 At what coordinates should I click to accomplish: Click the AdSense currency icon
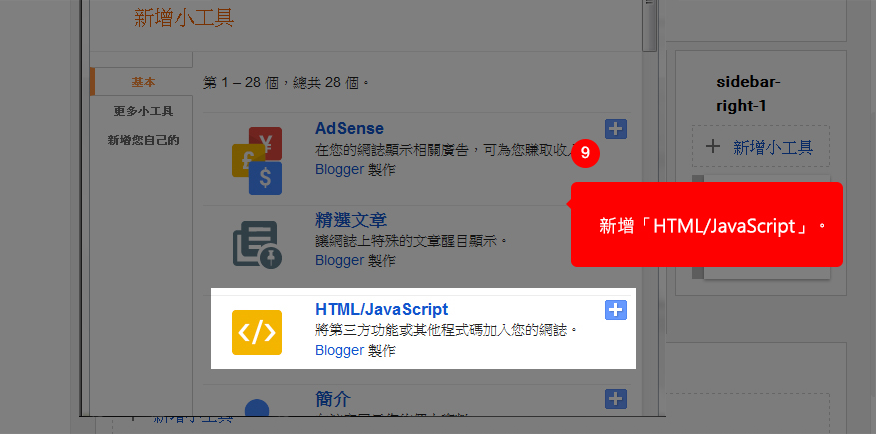[x=257, y=161]
